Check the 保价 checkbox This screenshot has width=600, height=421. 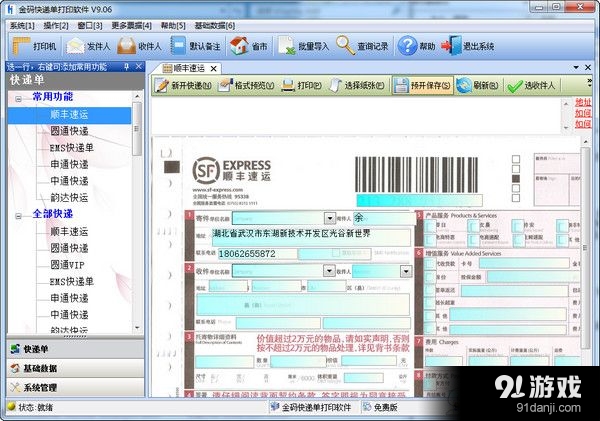click(430, 277)
